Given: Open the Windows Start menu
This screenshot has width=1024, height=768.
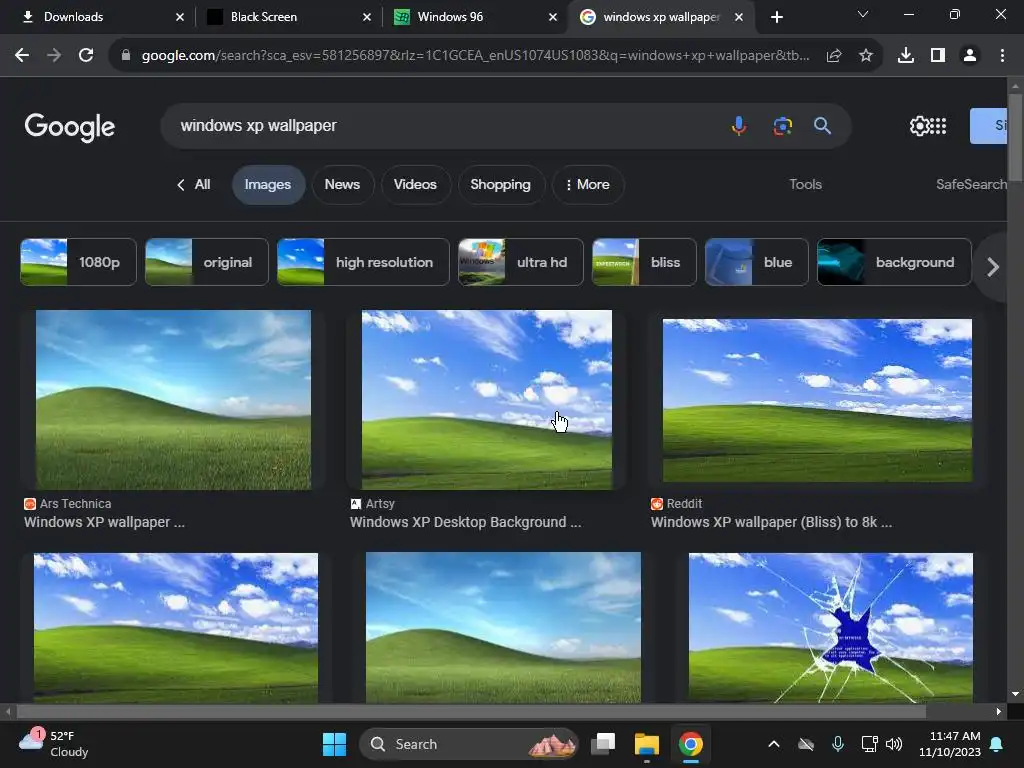Looking at the screenshot, I should coord(334,744).
